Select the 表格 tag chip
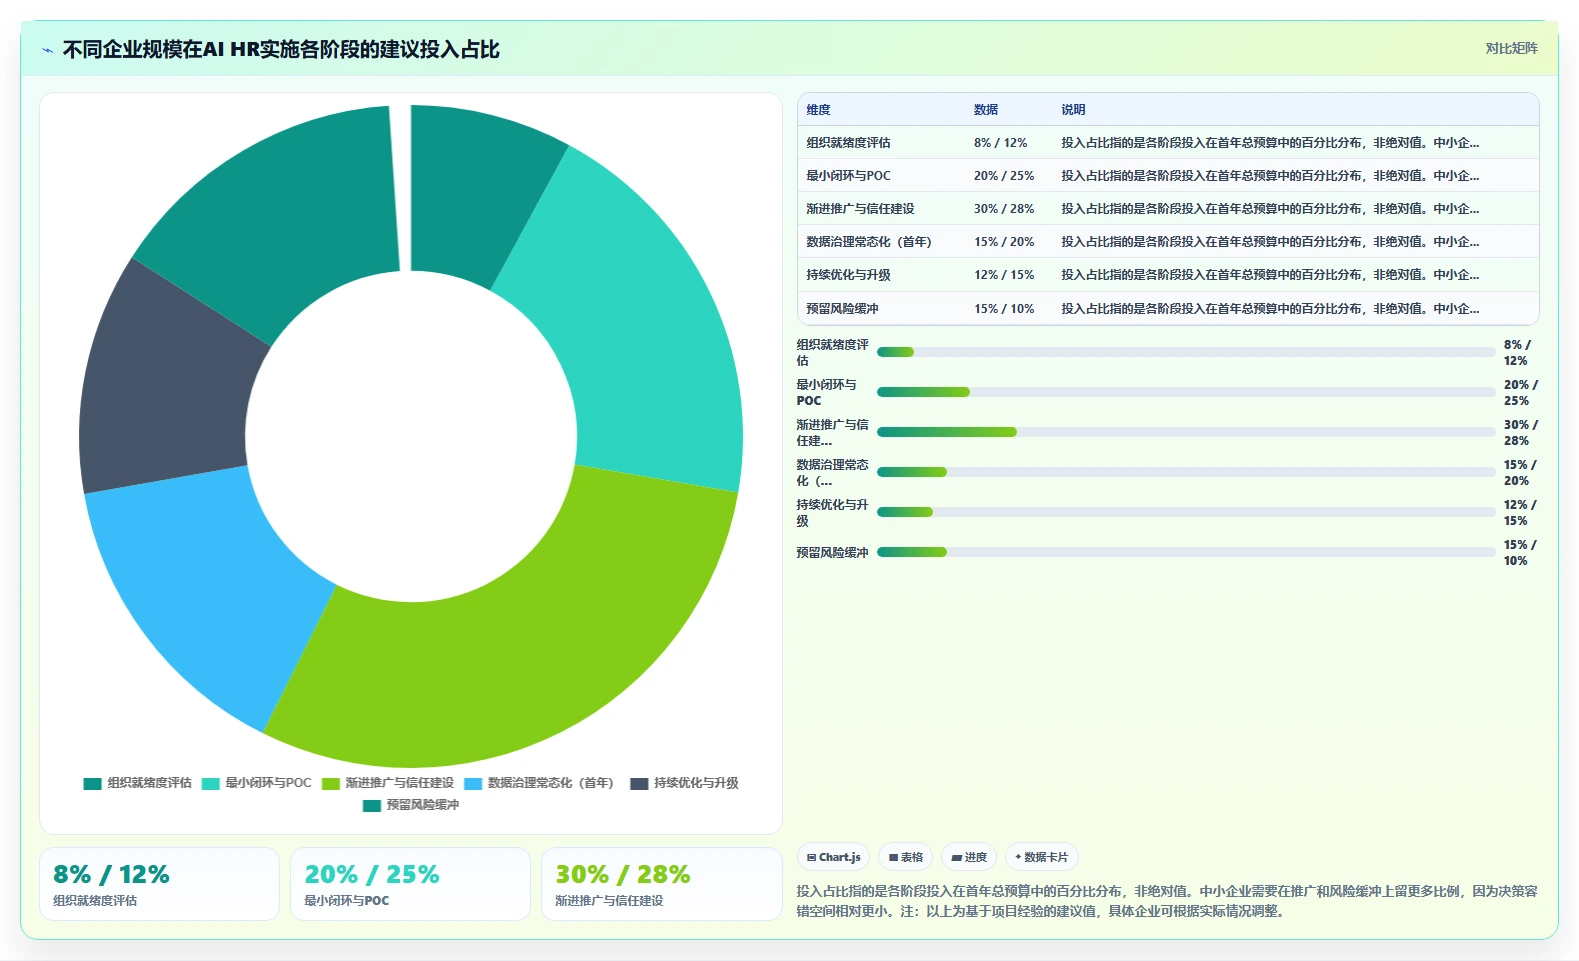The width and height of the screenshot is (1579, 961). (x=906, y=857)
